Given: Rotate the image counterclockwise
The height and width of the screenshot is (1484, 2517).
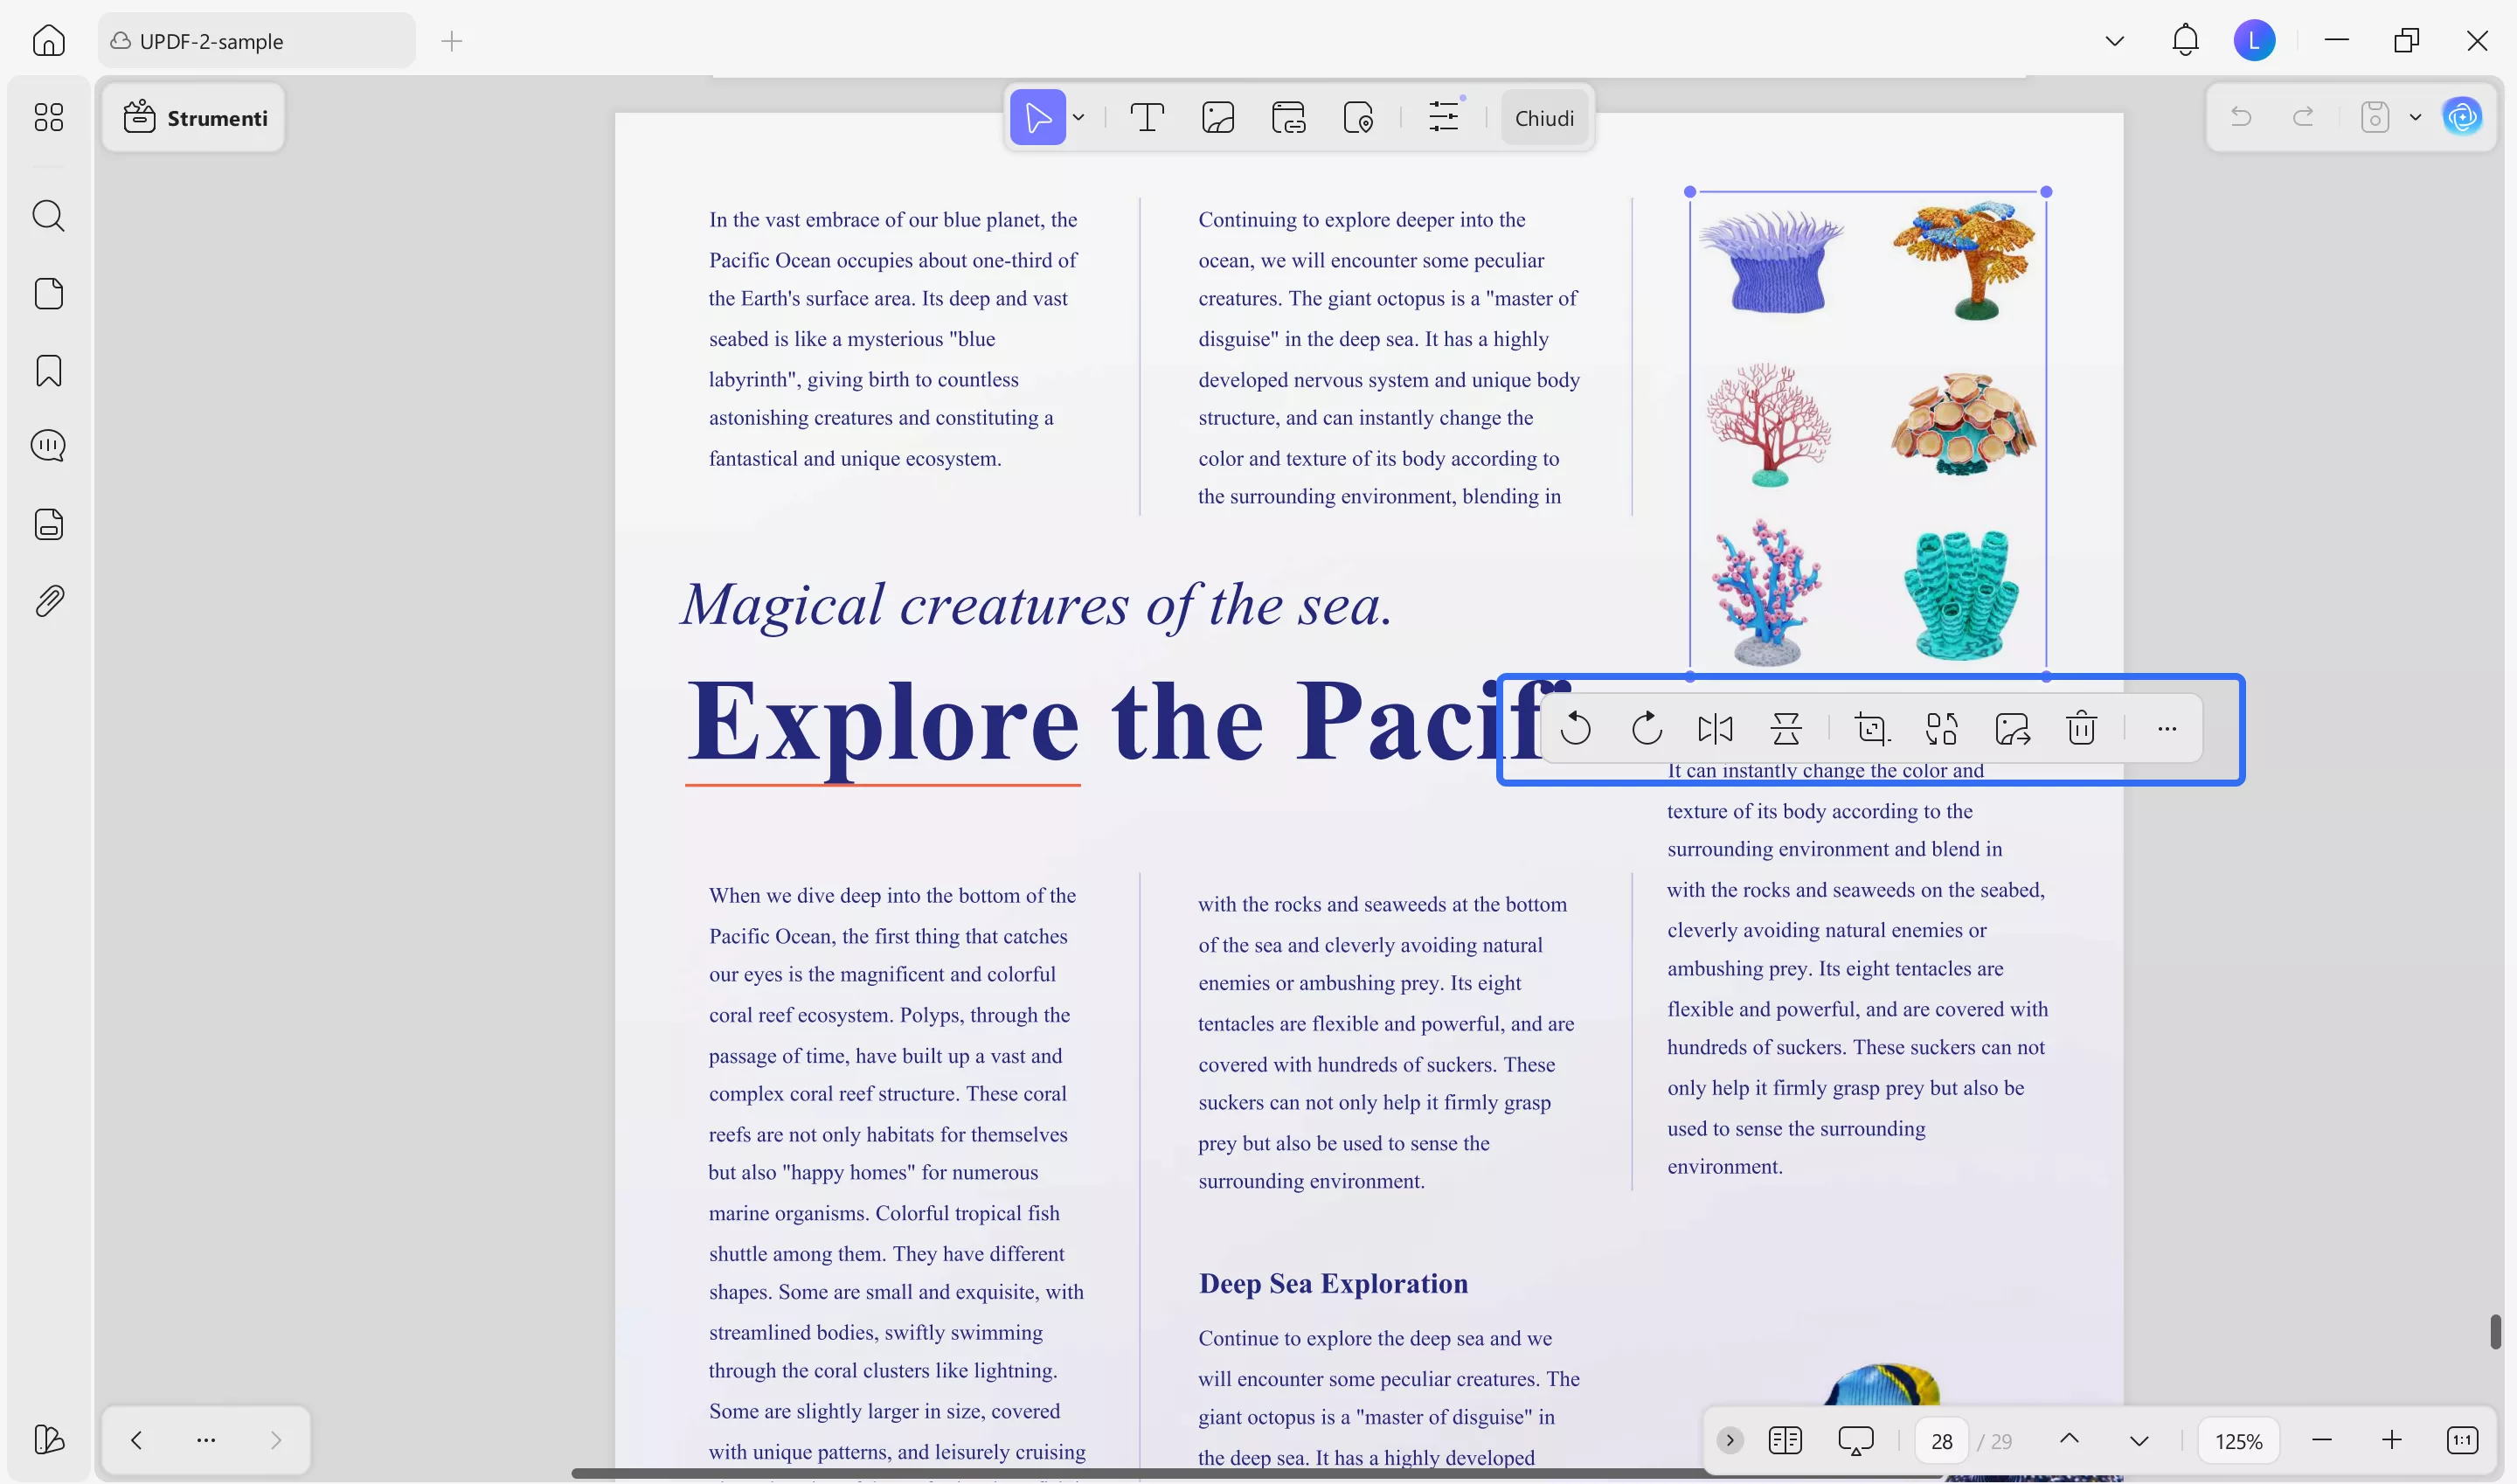Looking at the screenshot, I should click(1575, 728).
